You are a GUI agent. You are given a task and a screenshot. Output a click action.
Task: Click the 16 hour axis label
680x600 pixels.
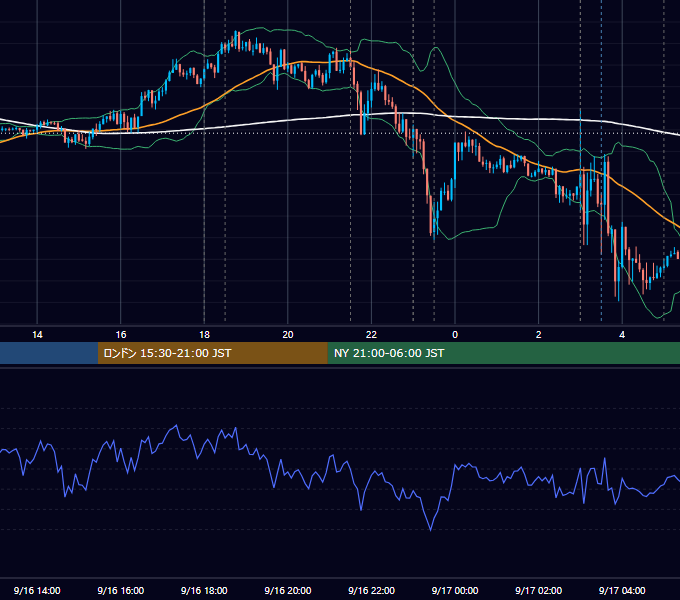(121, 335)
